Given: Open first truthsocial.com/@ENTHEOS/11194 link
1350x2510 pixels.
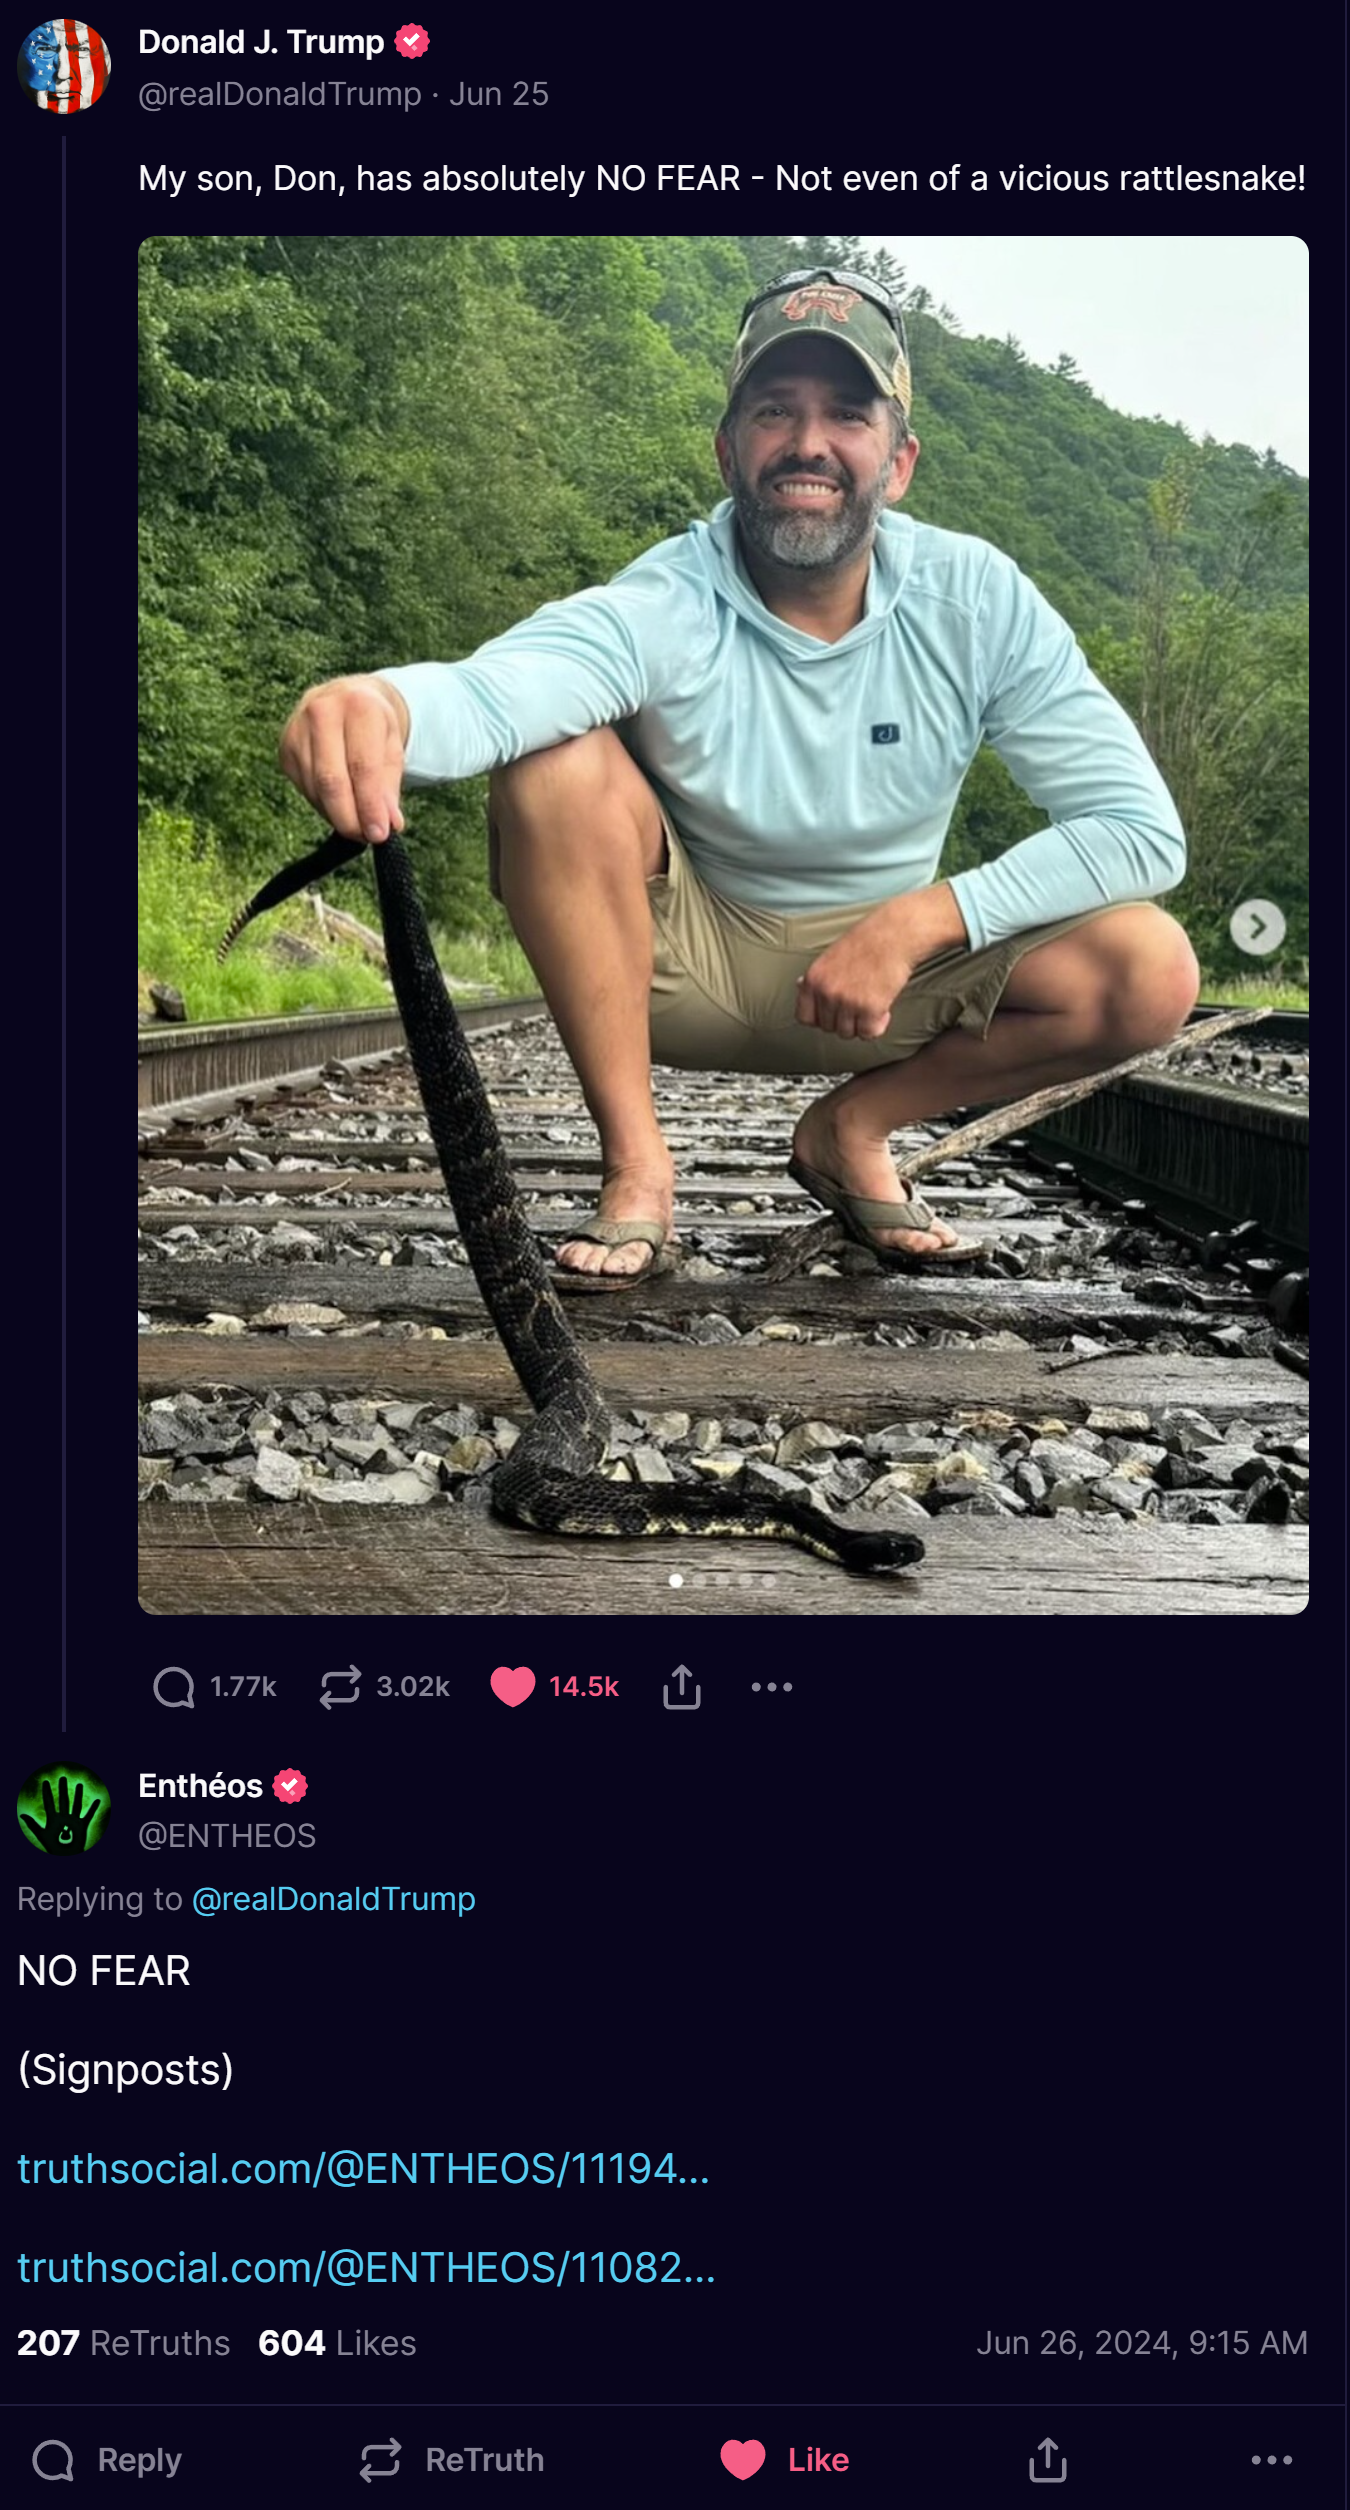Looking at the screenshot, I should (363, 2168).
